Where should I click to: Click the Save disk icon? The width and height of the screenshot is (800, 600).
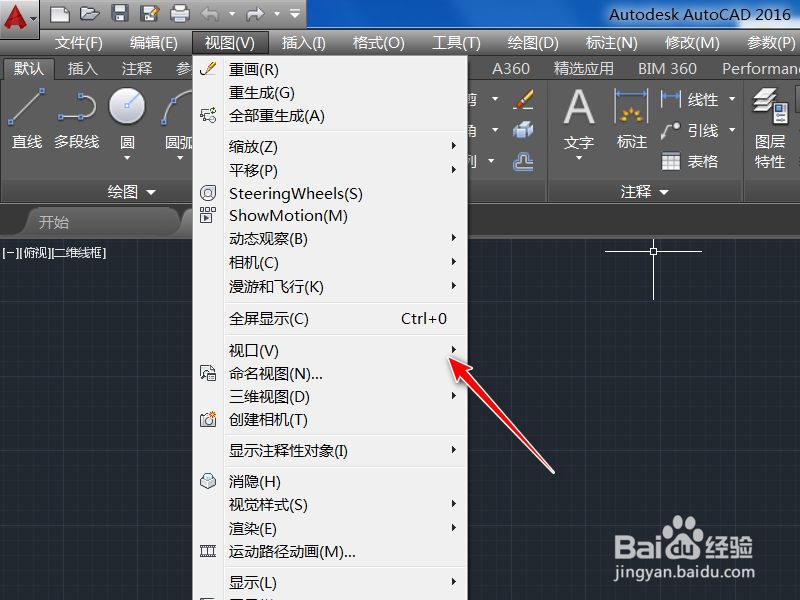click(120, 14)
